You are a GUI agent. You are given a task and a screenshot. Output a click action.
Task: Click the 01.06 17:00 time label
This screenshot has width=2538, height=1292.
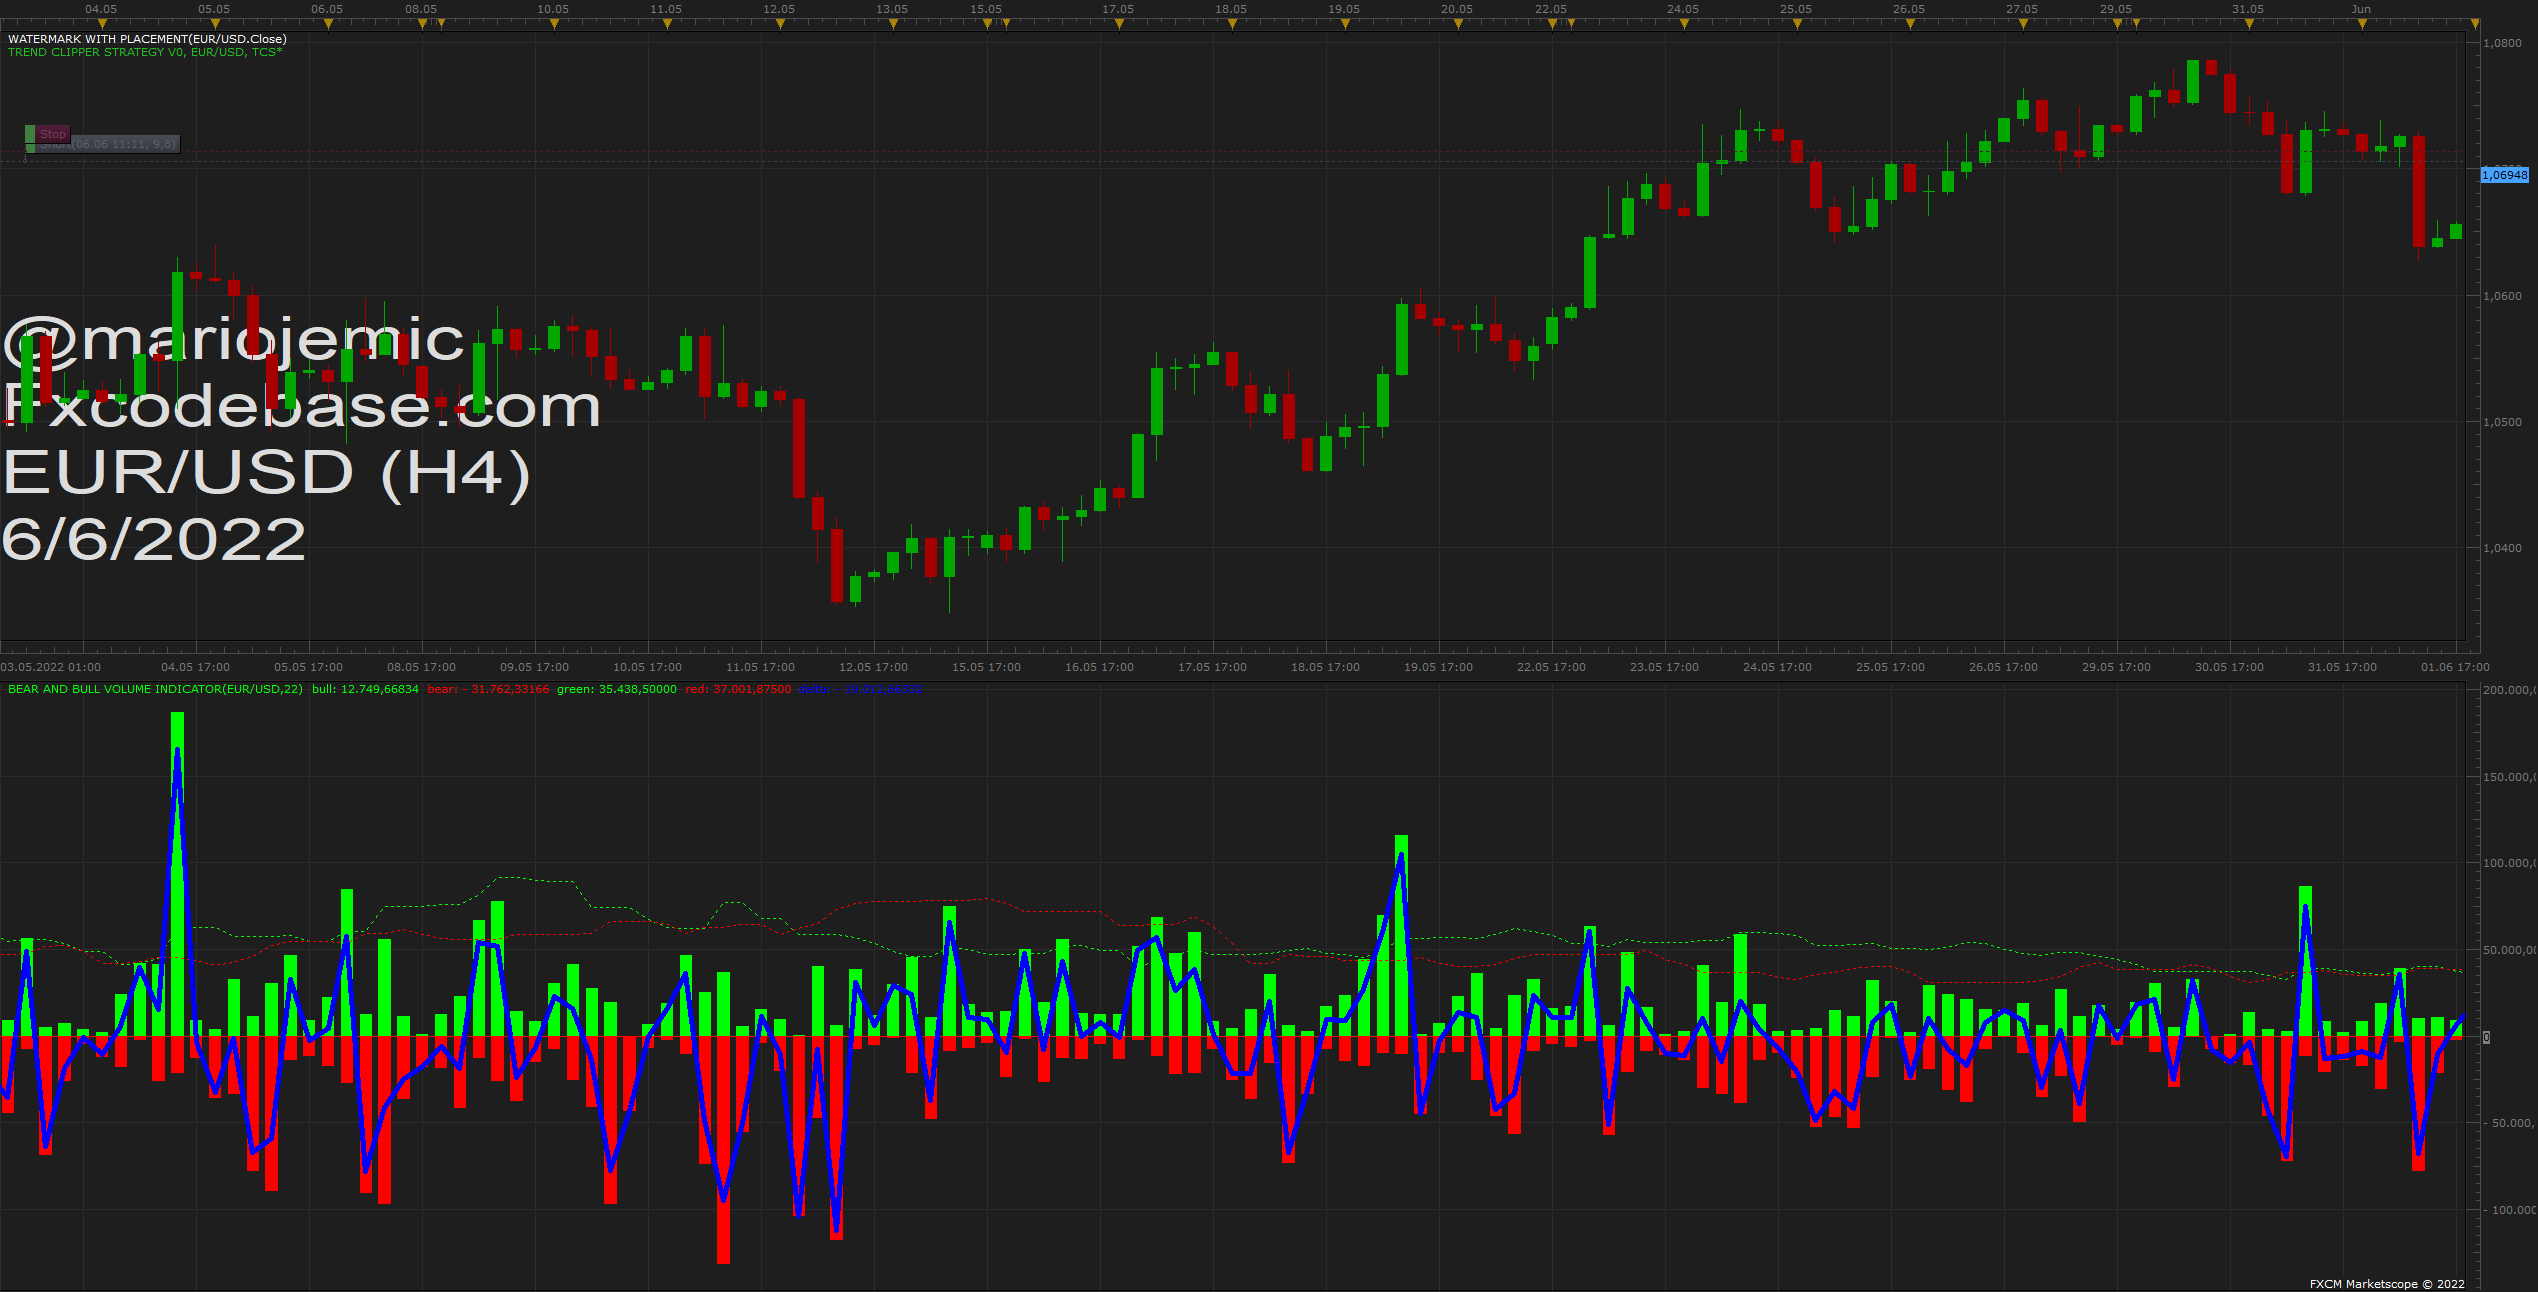point(2455,667)
